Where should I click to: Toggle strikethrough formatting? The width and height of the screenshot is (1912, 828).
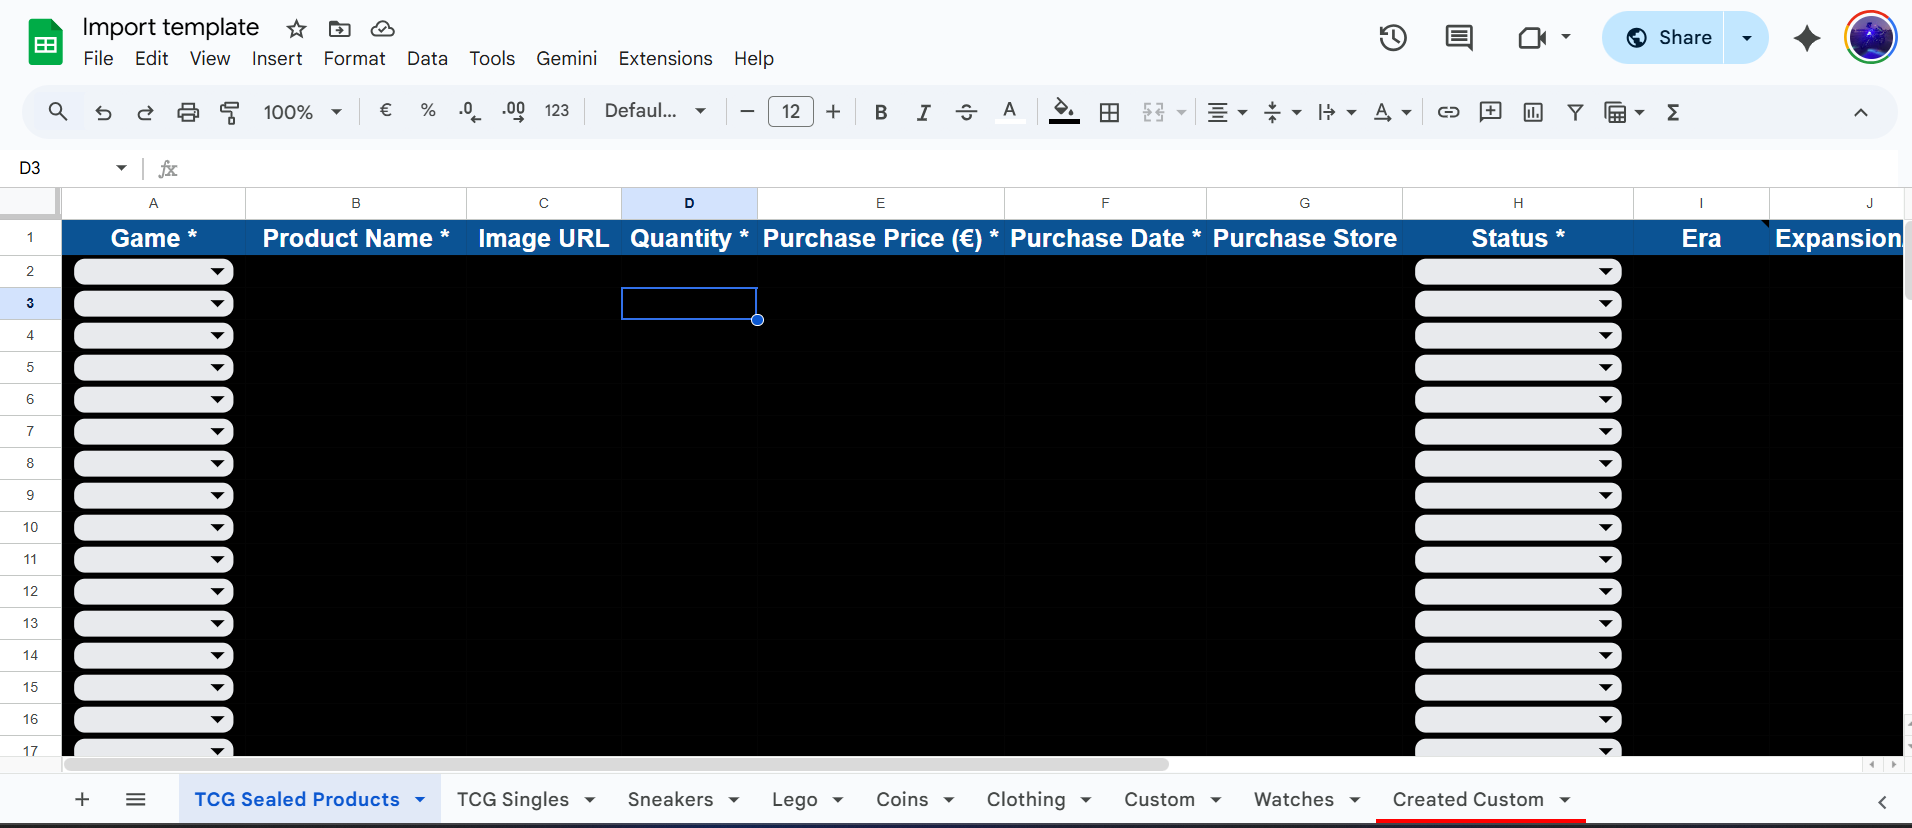pyautogui.click(x=966, y=112)
